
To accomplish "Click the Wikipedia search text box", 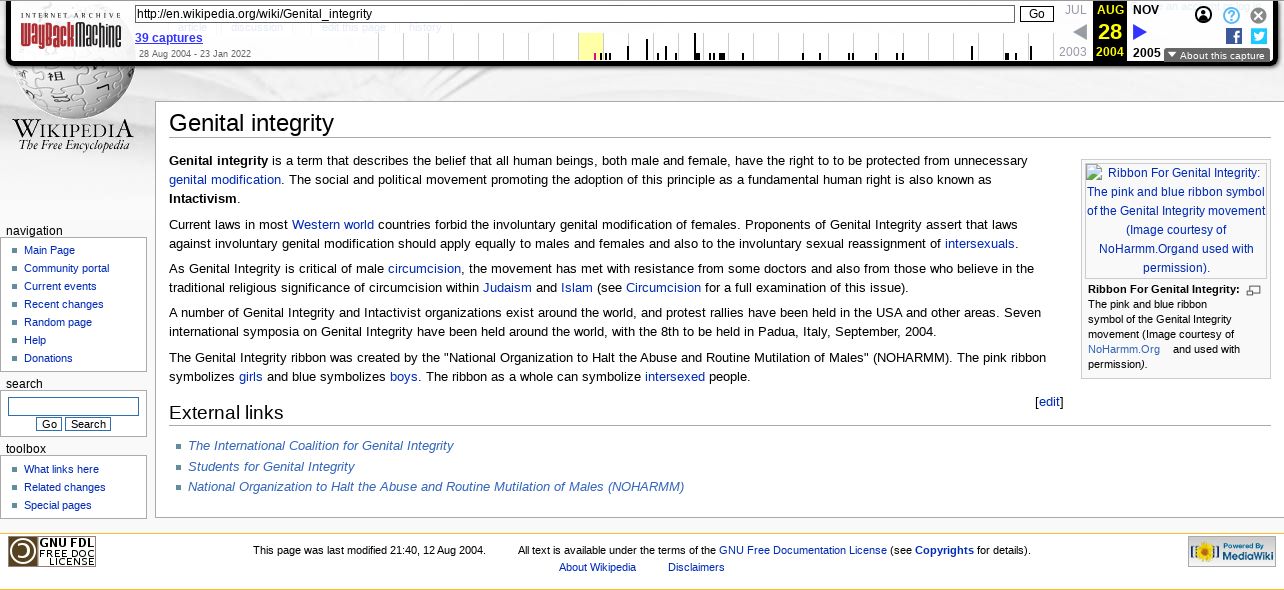I will (x=73, y=406).
